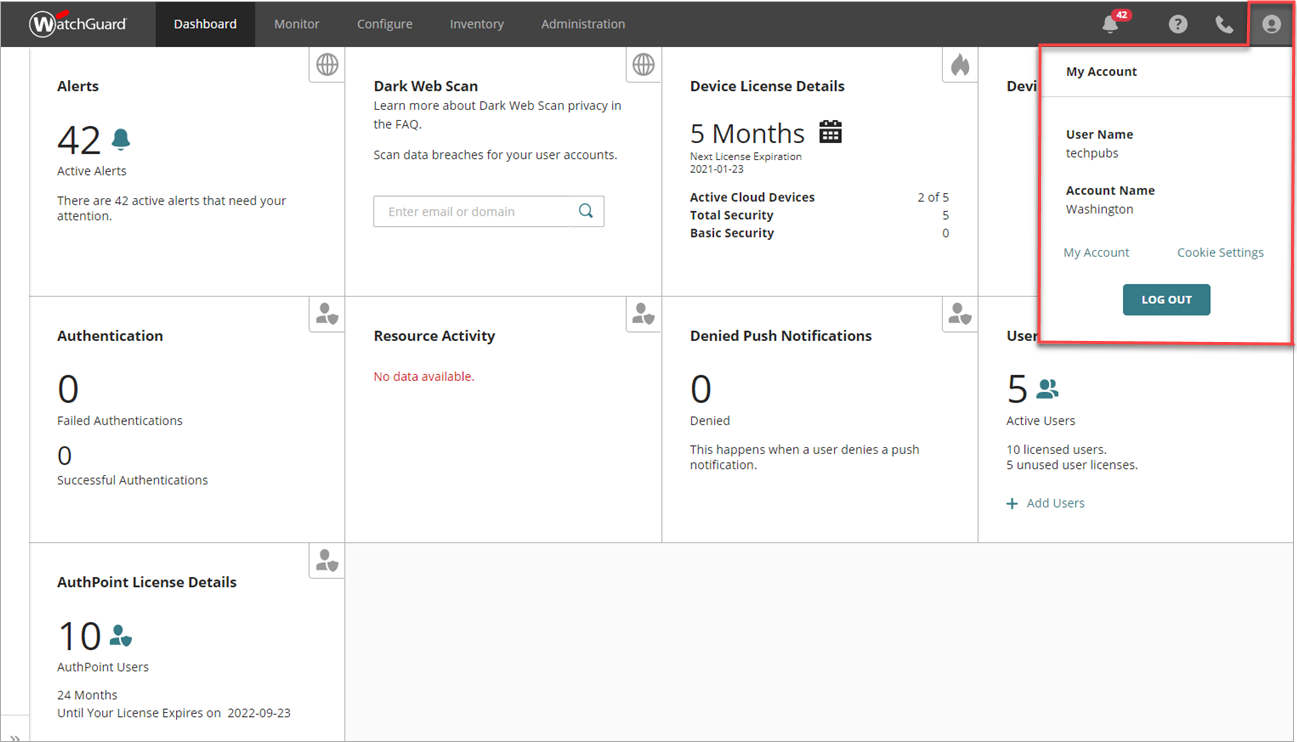Open the Configure menu
Screen dimensions: 1297x742
click(385, 24)
